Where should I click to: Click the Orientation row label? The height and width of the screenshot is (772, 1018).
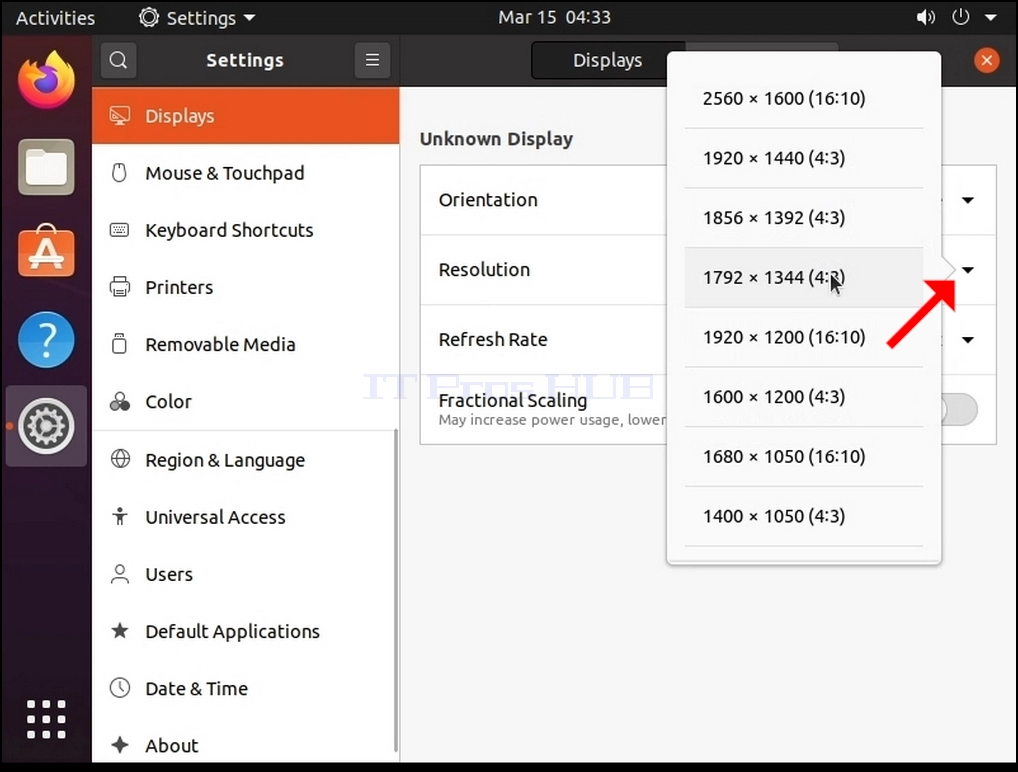click(488, 200)
